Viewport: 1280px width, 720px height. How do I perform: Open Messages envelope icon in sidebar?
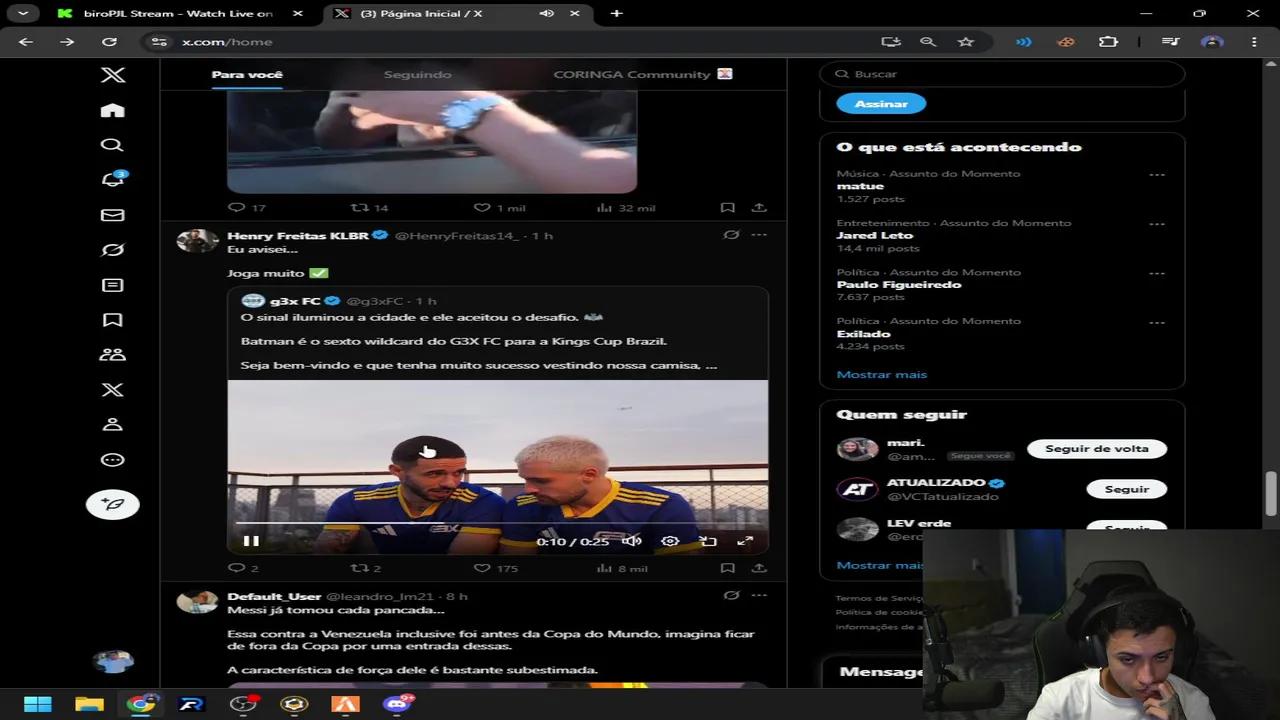[x=112, y=215]
